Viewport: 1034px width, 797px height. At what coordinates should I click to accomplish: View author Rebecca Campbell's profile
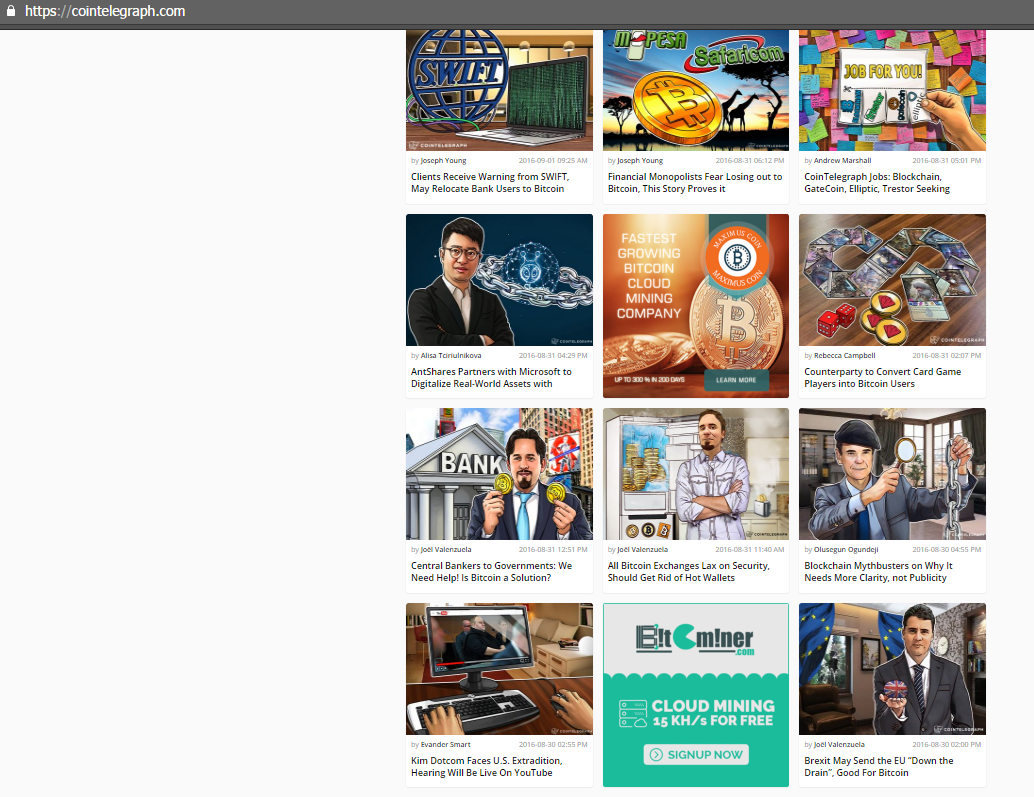click(845, 355)
